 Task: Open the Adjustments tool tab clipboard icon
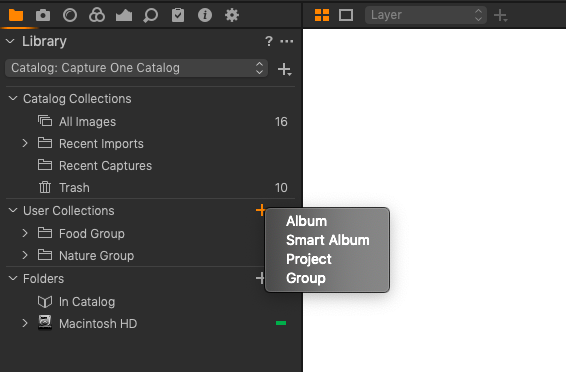(178, 15)
